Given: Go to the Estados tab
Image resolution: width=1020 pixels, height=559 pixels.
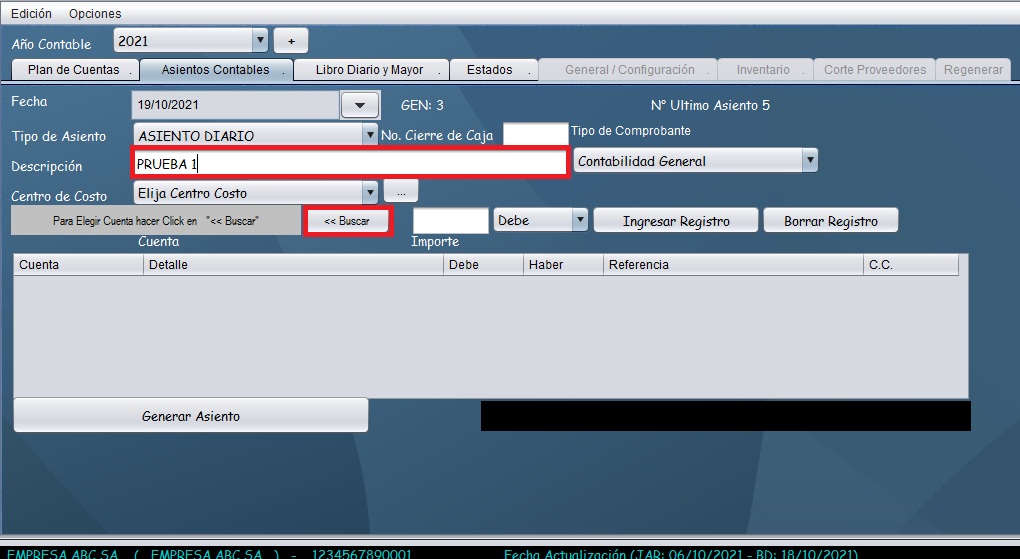Looking at the screenshot, I should (x=490, y=70).
